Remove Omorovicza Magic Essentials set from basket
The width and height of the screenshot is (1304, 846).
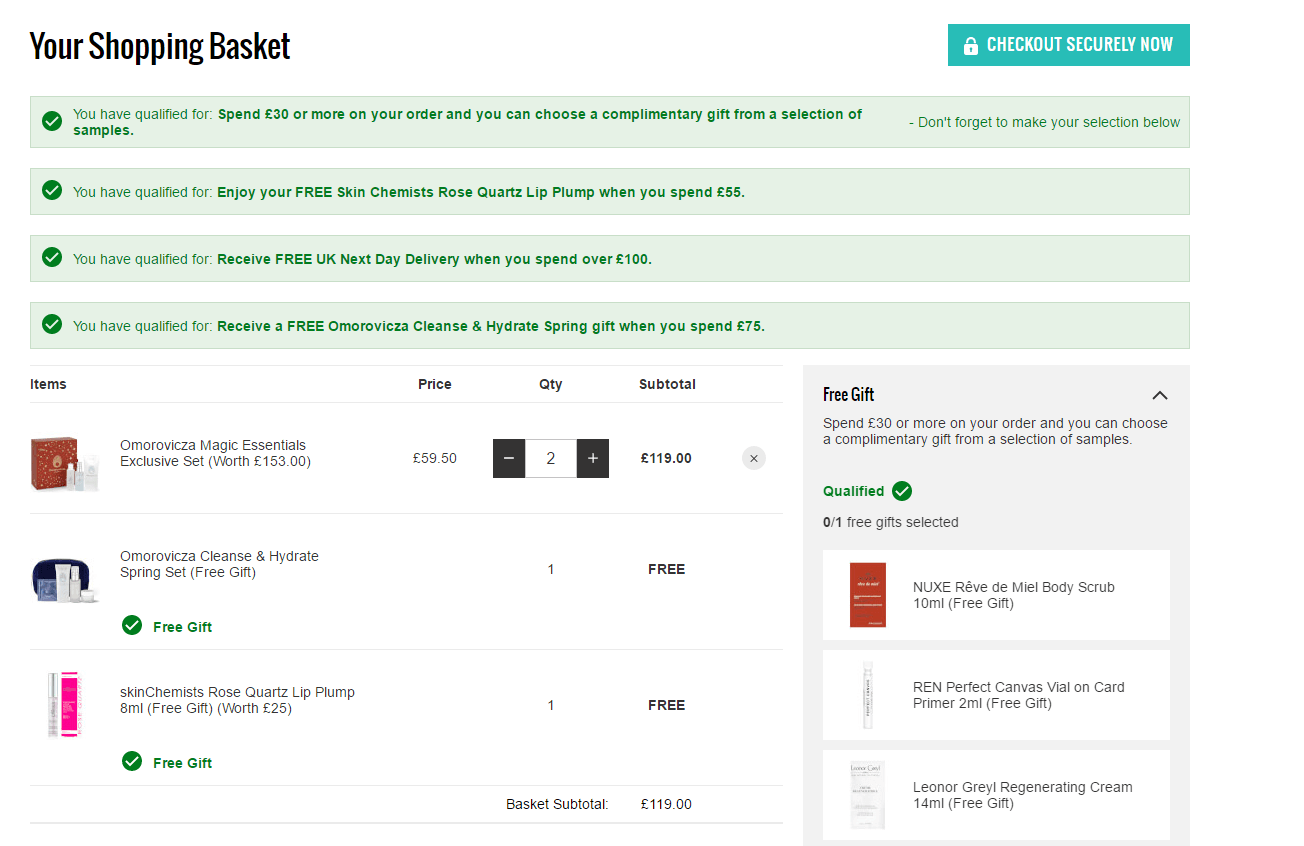tap(754, 458)
